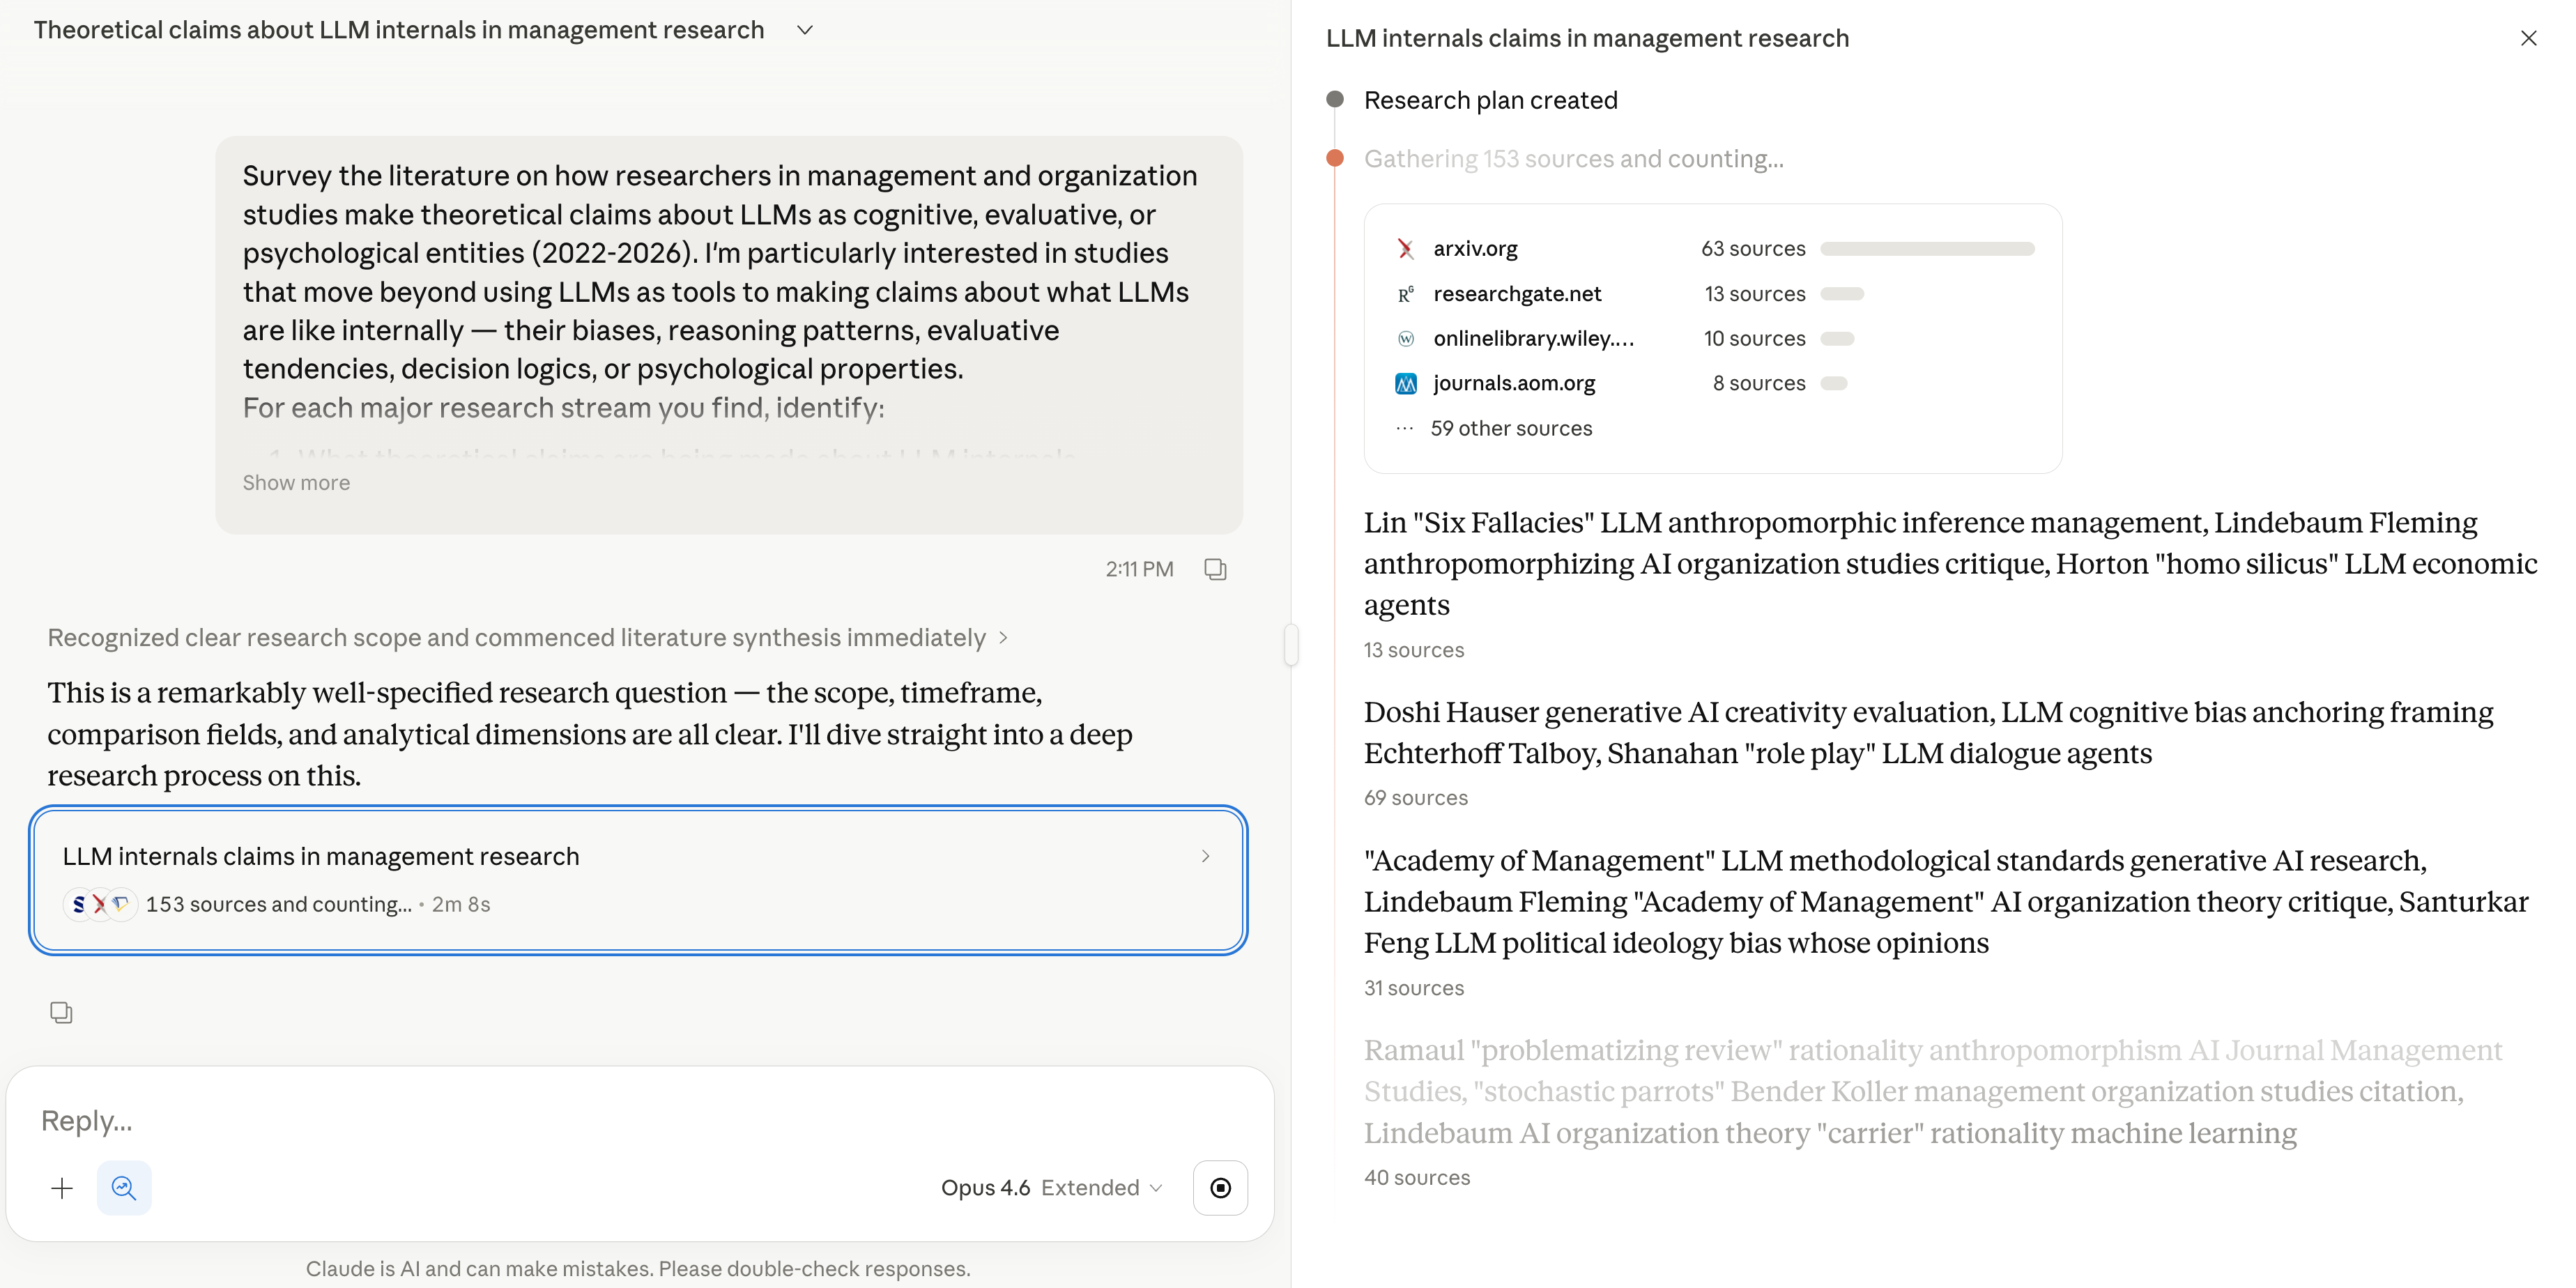Expand the '59 other sources' row
The image size is (2576, 1288).
point(1510,428)
